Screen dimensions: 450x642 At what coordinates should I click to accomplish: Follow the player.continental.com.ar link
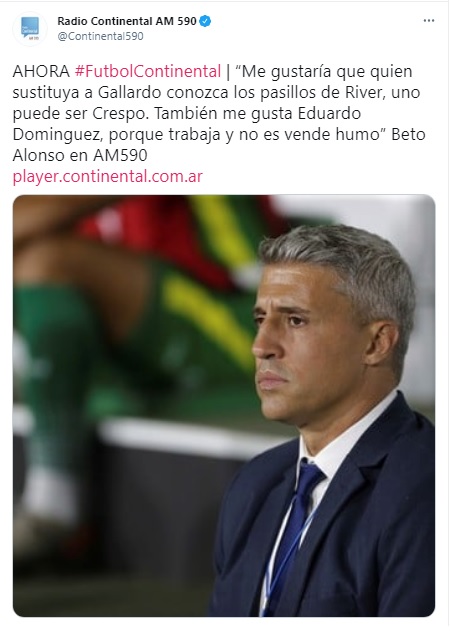pos(108,176)
